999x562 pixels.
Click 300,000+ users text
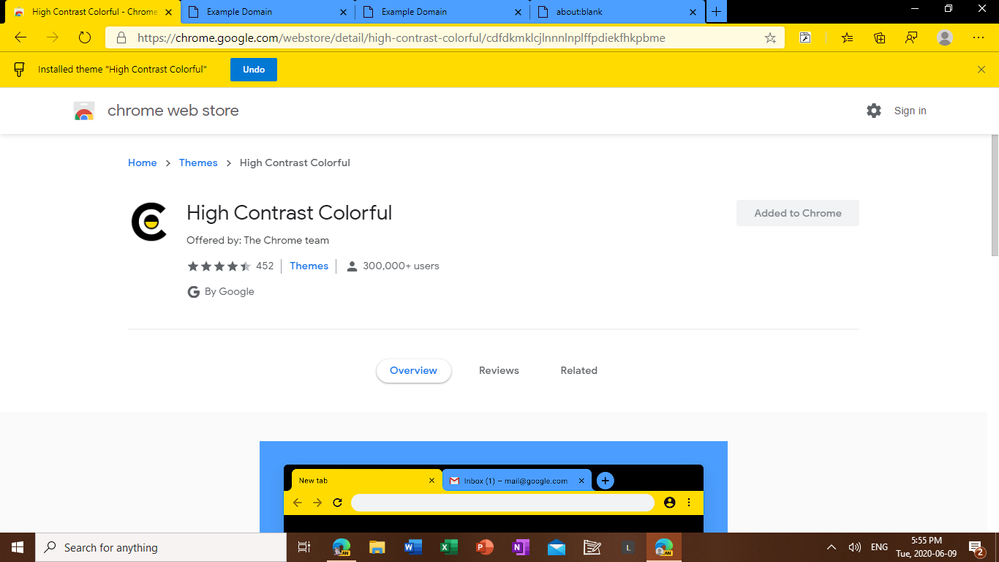pos(401,266)
